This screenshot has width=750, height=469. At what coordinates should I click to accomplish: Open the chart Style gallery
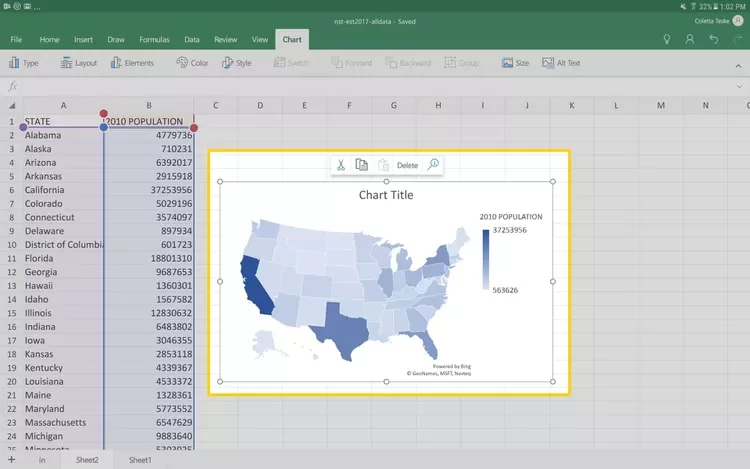tap(237, 63)
